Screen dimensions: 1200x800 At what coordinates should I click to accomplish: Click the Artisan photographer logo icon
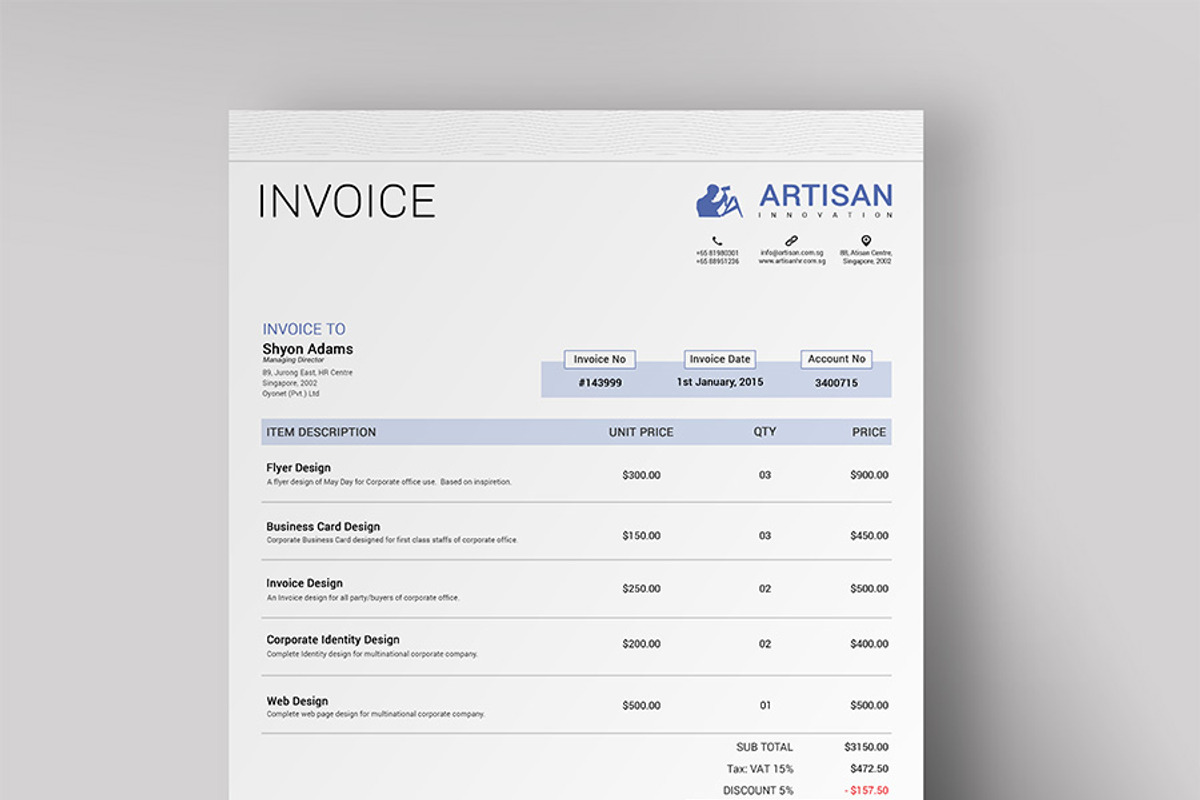[x=720, y=200]
